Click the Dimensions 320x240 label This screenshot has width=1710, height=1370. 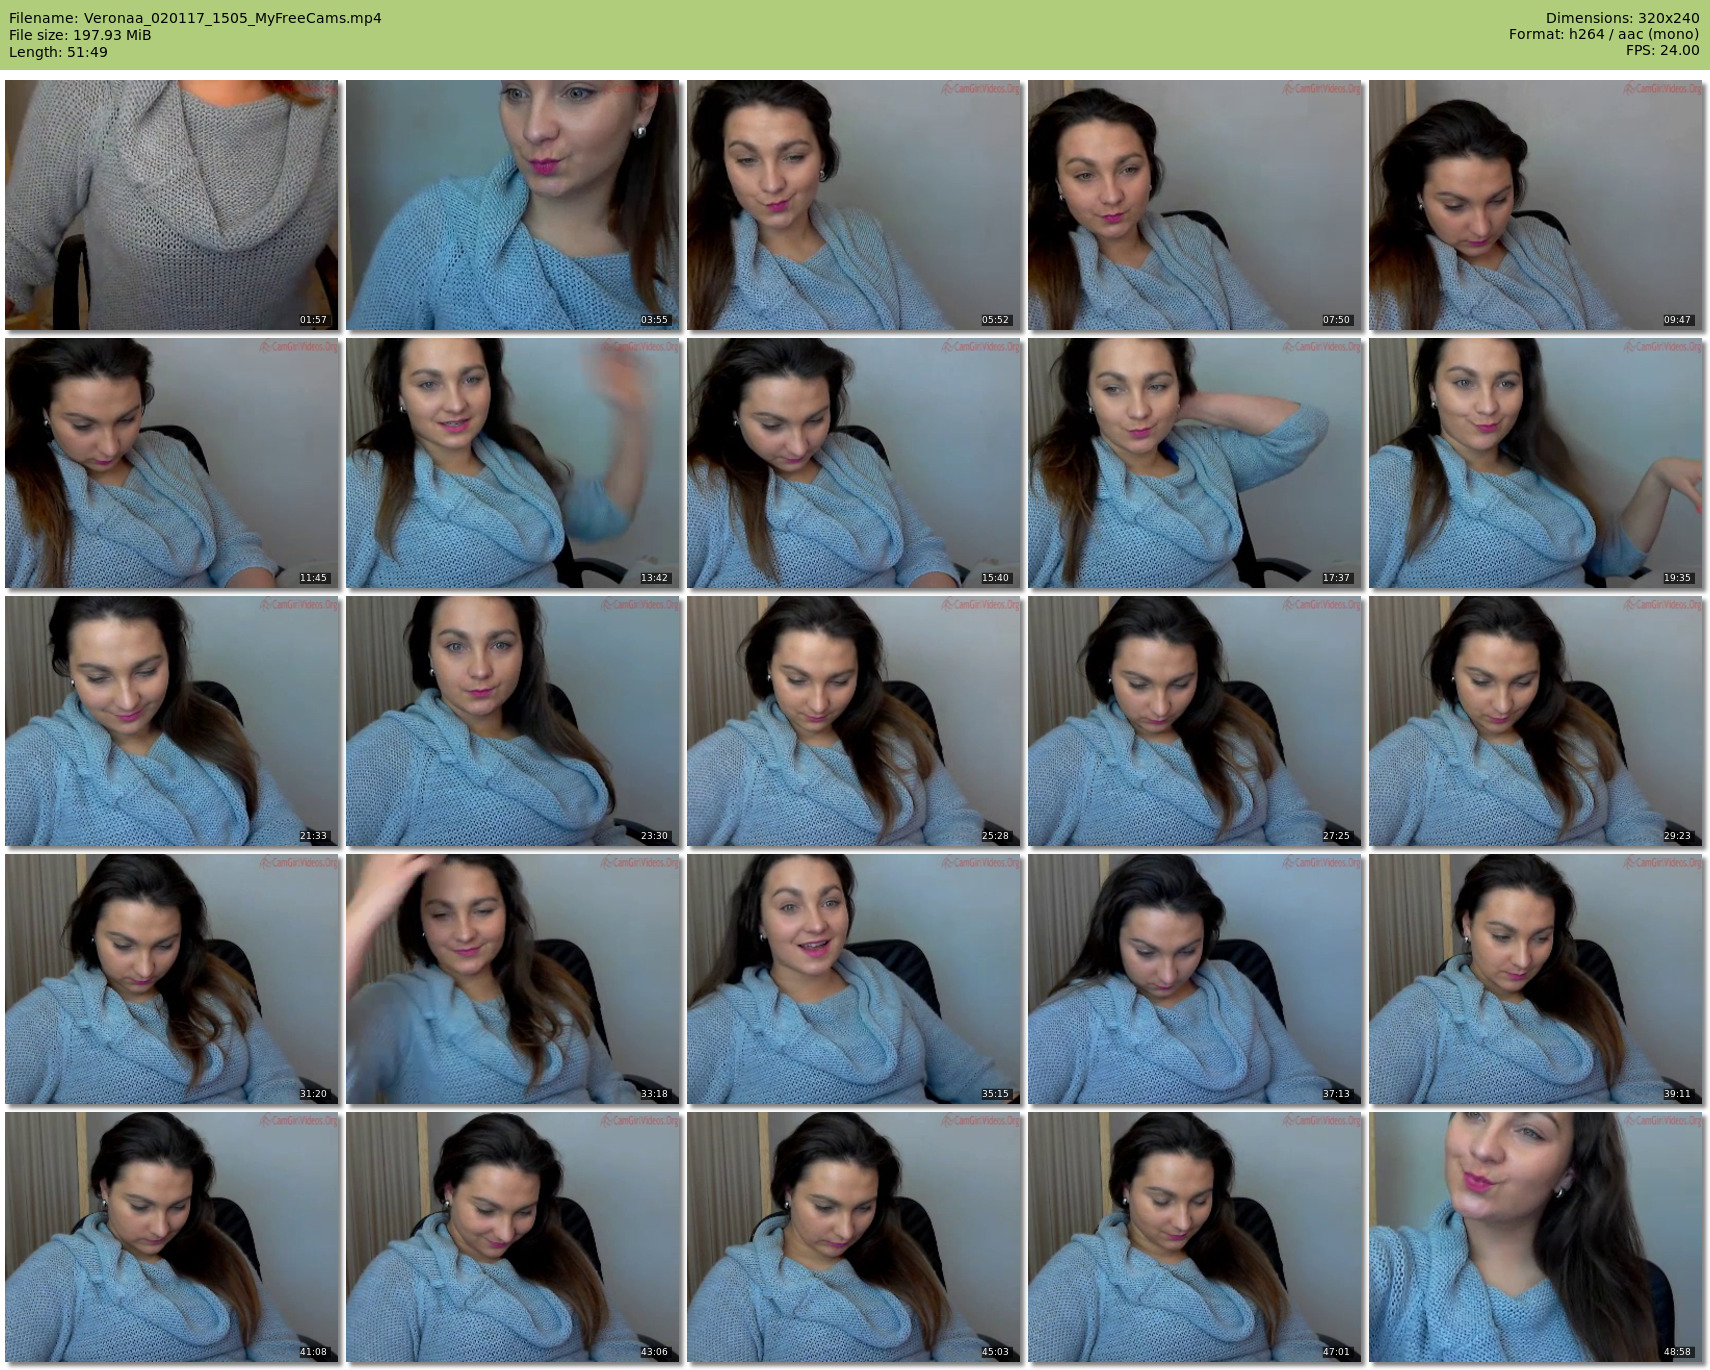(1622, 18)
